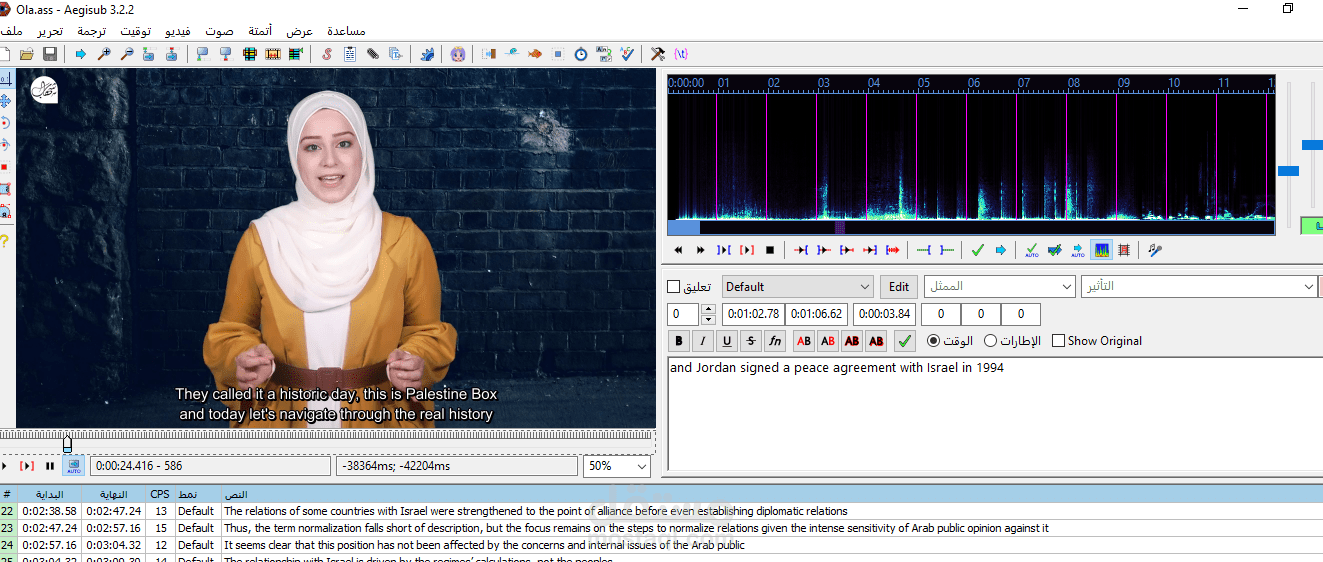
Task: Click the Edit style button
Action: tap(899, 287)
